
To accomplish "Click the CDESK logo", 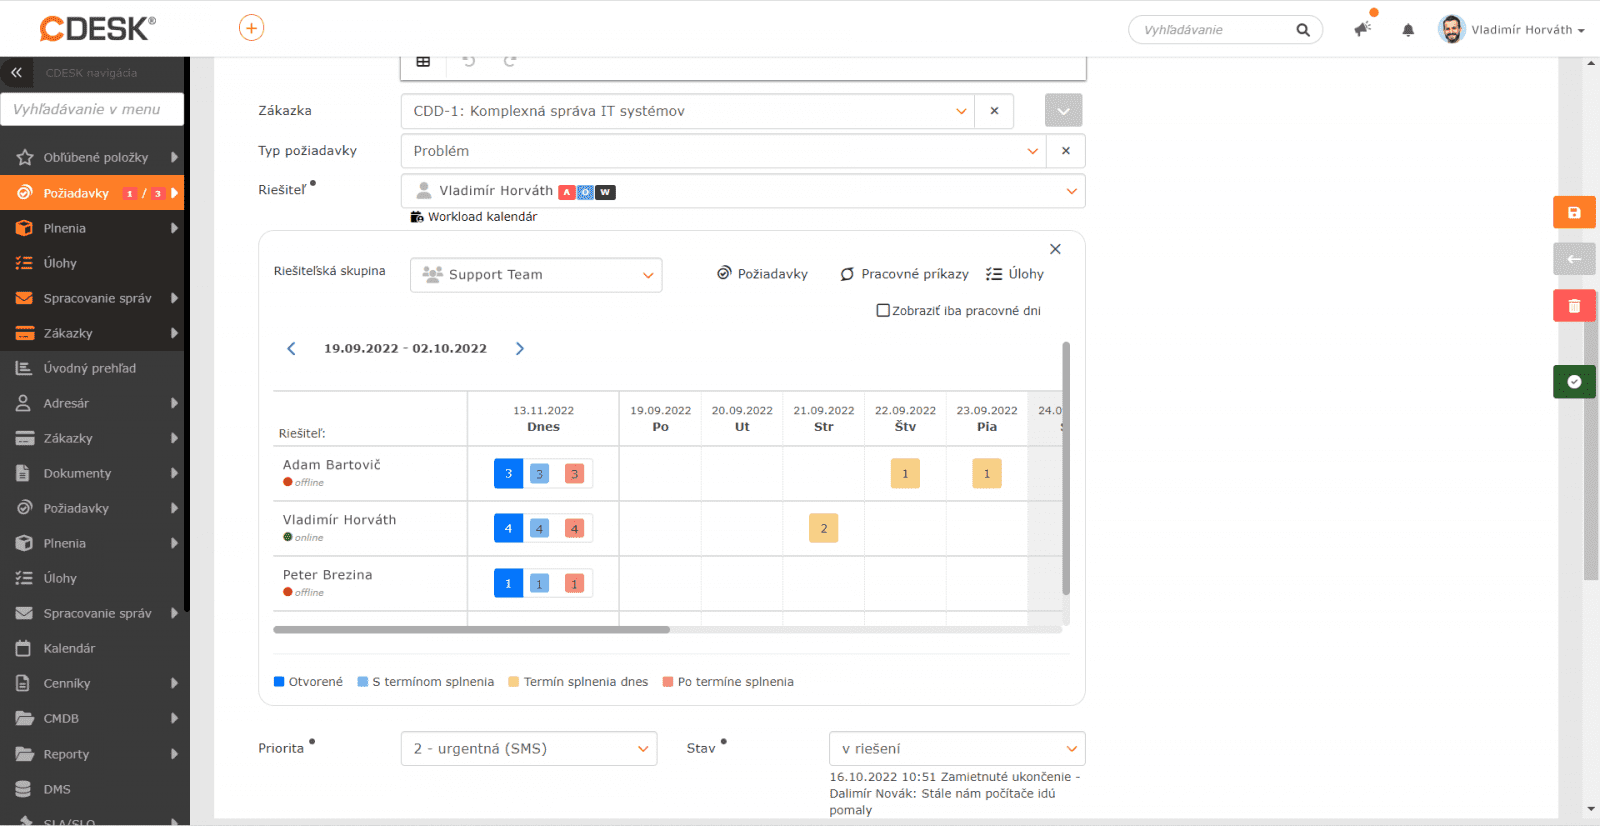I will 97,28.
